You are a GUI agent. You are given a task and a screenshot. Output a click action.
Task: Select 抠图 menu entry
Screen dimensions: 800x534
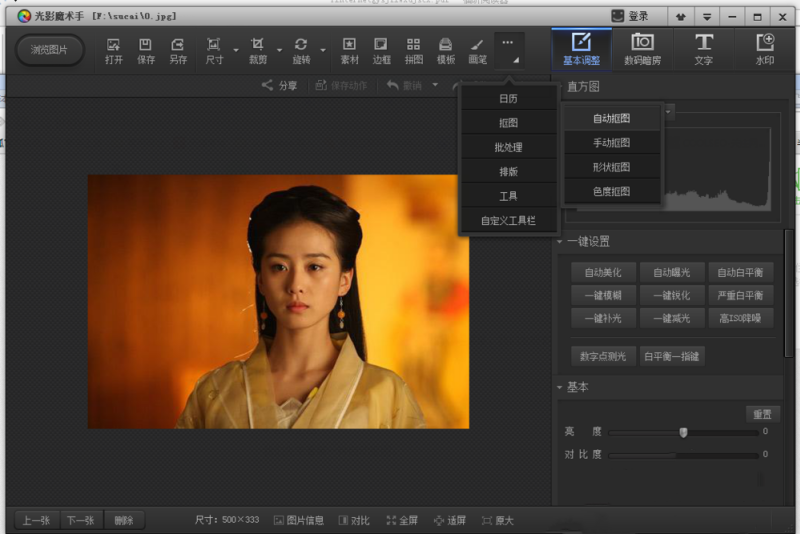click(508, 123)
